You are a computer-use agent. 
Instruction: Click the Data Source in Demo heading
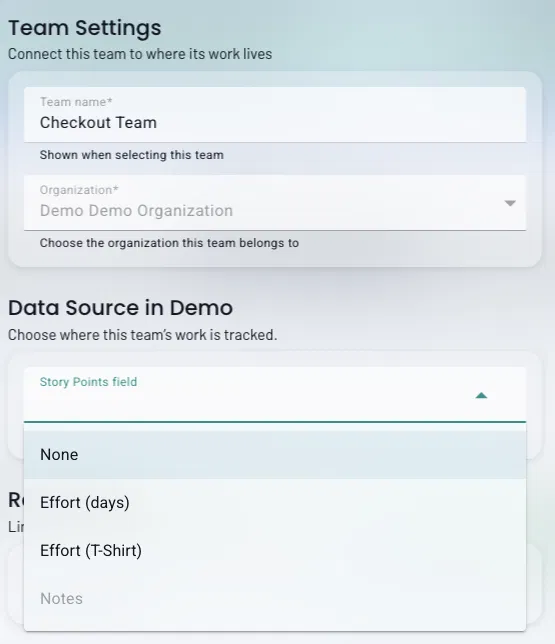point(120,308)
